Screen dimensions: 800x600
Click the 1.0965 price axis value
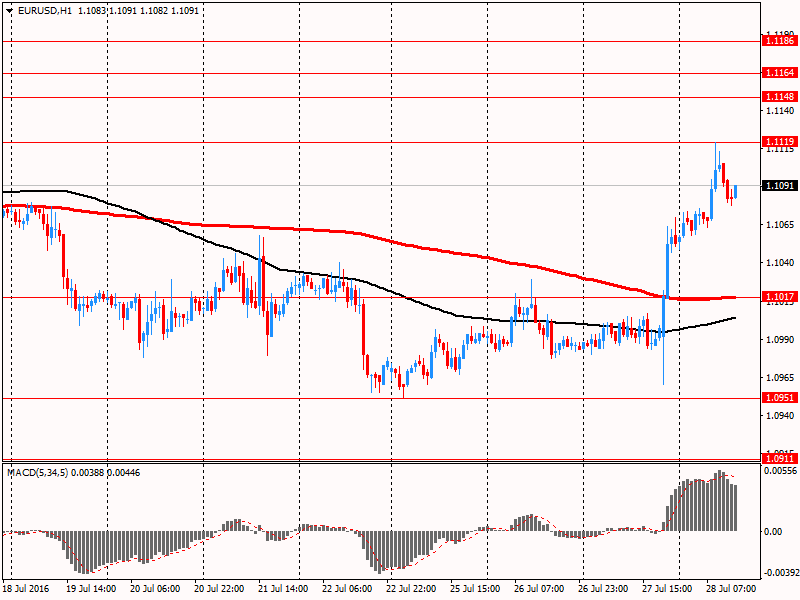(x=780, y=378)
